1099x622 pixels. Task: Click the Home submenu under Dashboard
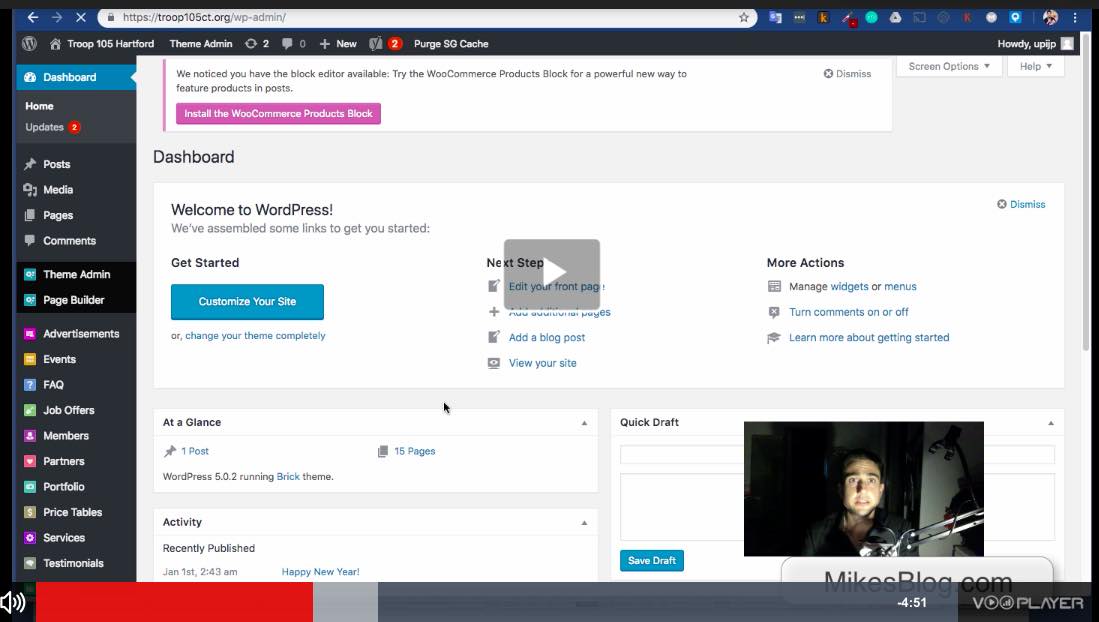point(39,106)
